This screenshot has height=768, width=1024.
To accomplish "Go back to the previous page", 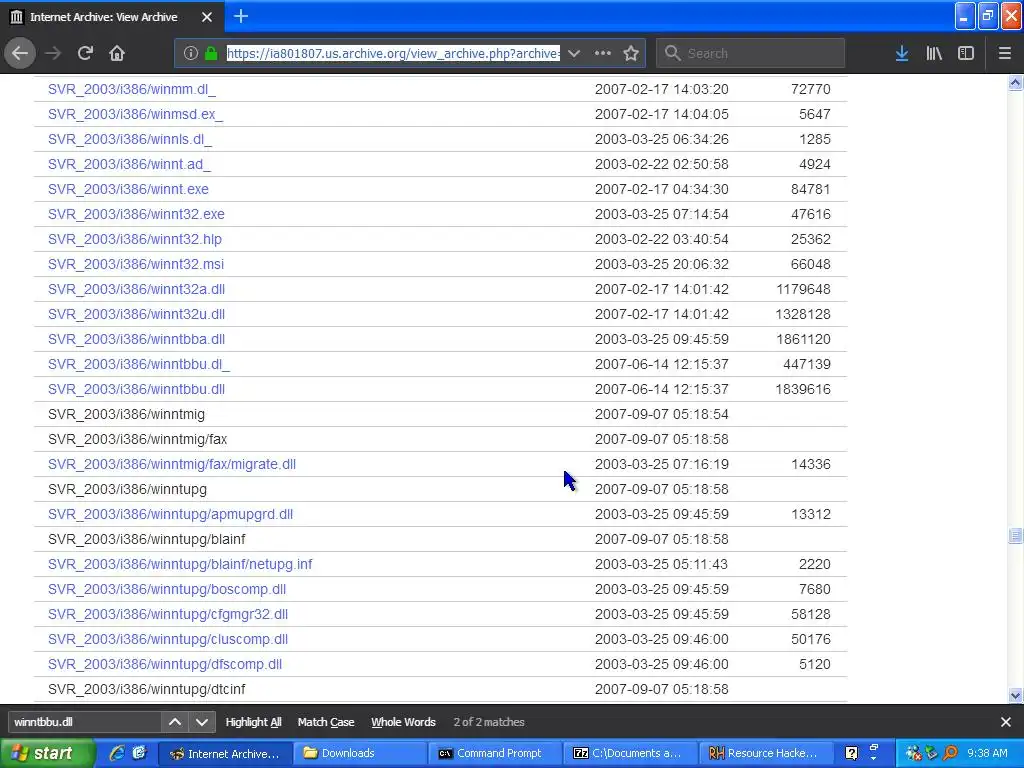I will pyautogui.click(x=20, y=53).
